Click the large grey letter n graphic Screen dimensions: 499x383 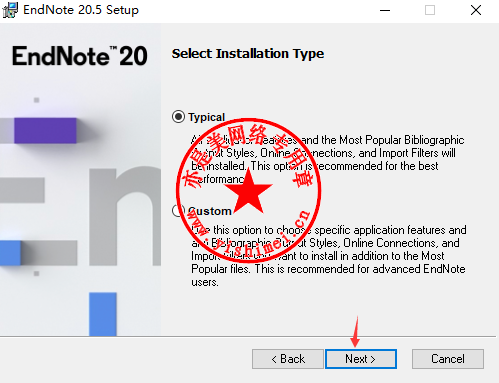(125, 217)
